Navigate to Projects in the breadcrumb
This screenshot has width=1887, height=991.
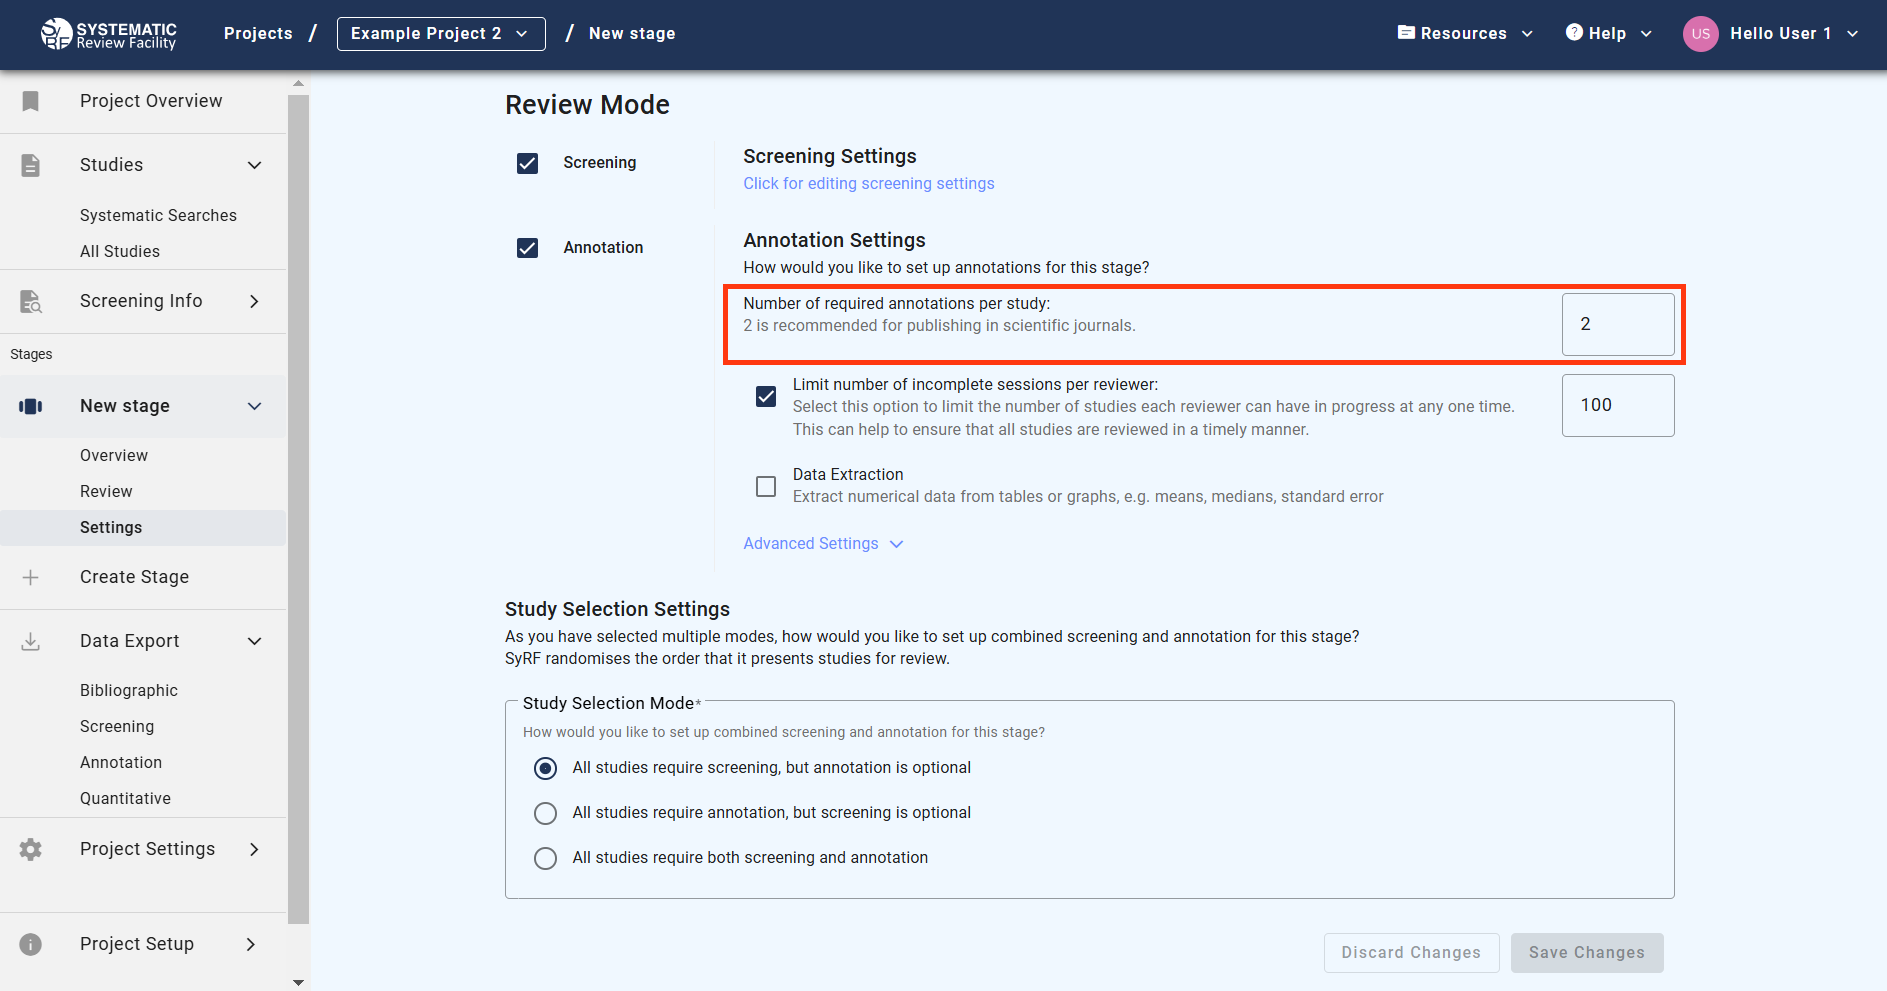(257, 33)
